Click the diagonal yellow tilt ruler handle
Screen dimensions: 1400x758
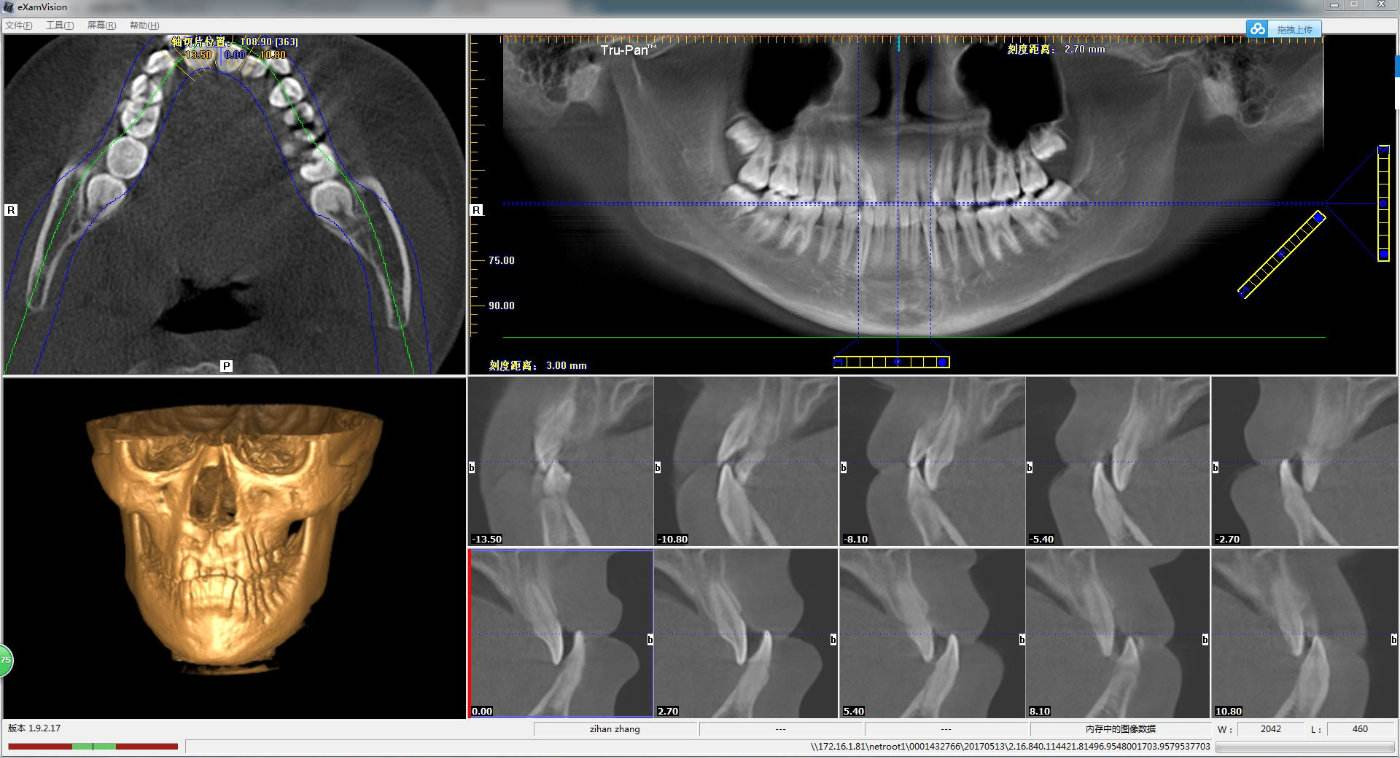pos(1282,254)
